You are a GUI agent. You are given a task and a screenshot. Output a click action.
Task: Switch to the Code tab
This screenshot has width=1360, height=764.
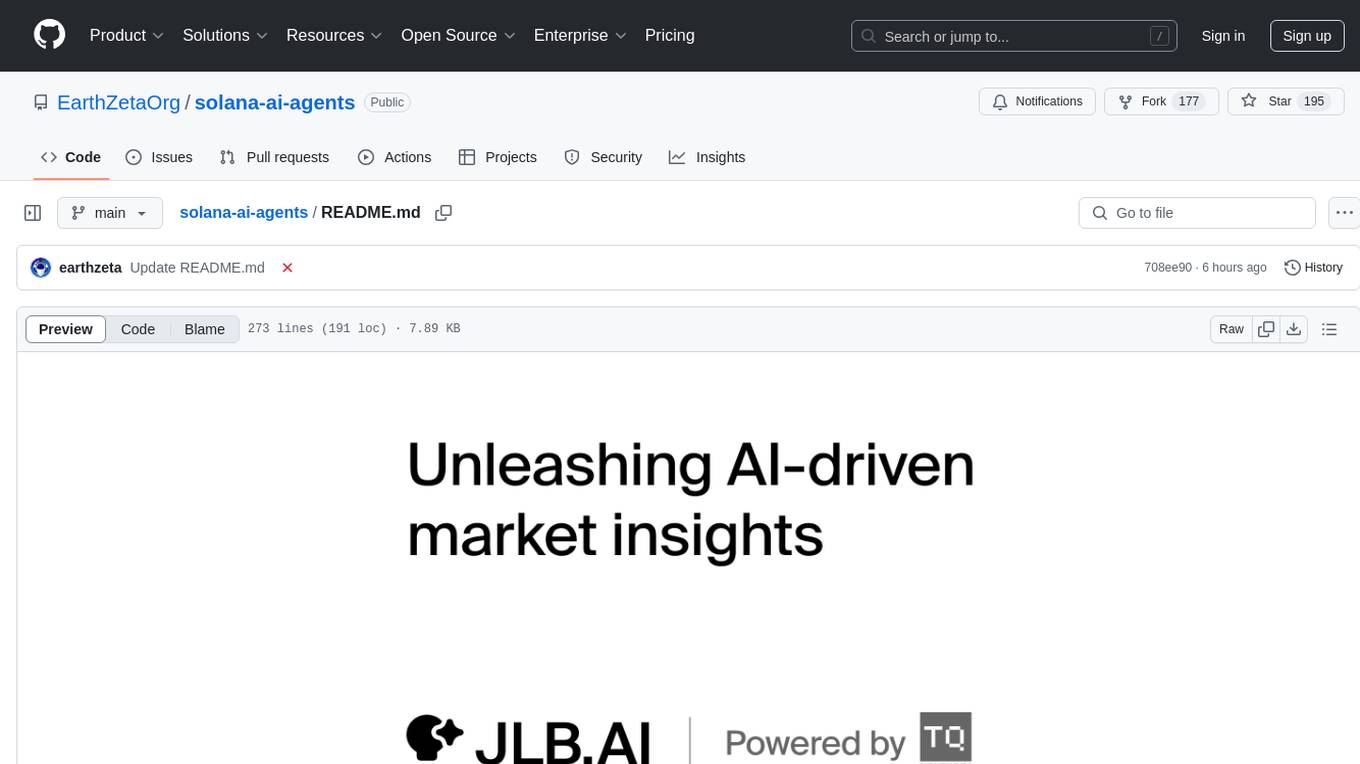click(x=71, y=157)
